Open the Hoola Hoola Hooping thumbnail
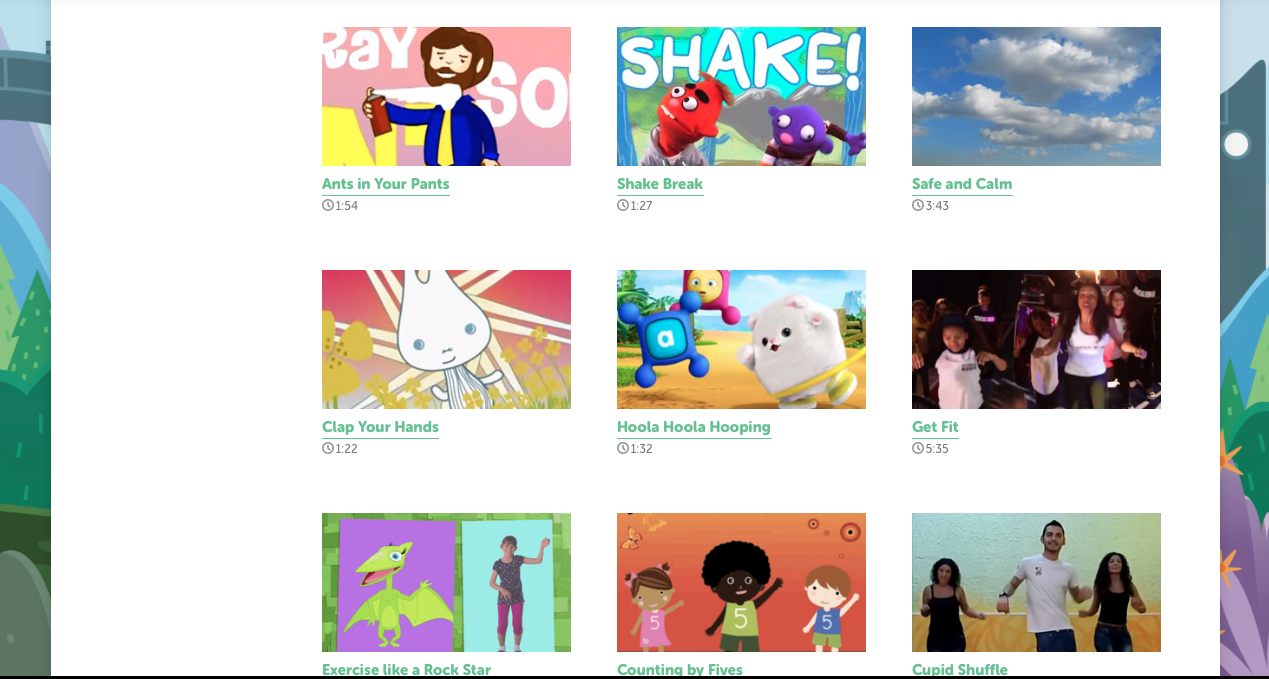Viewport: 1269px width, 679px height. [741, 339]
